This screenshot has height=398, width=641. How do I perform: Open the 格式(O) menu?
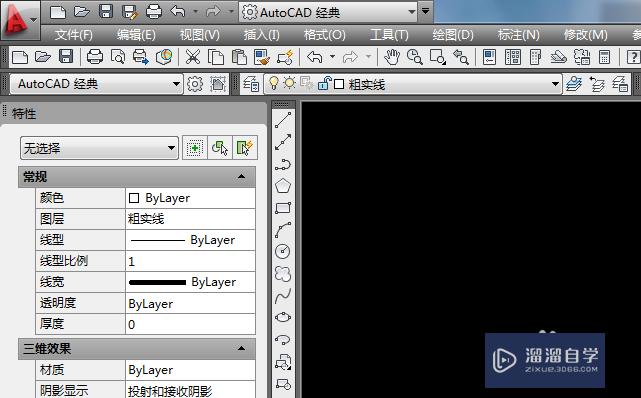click(324, 35)
